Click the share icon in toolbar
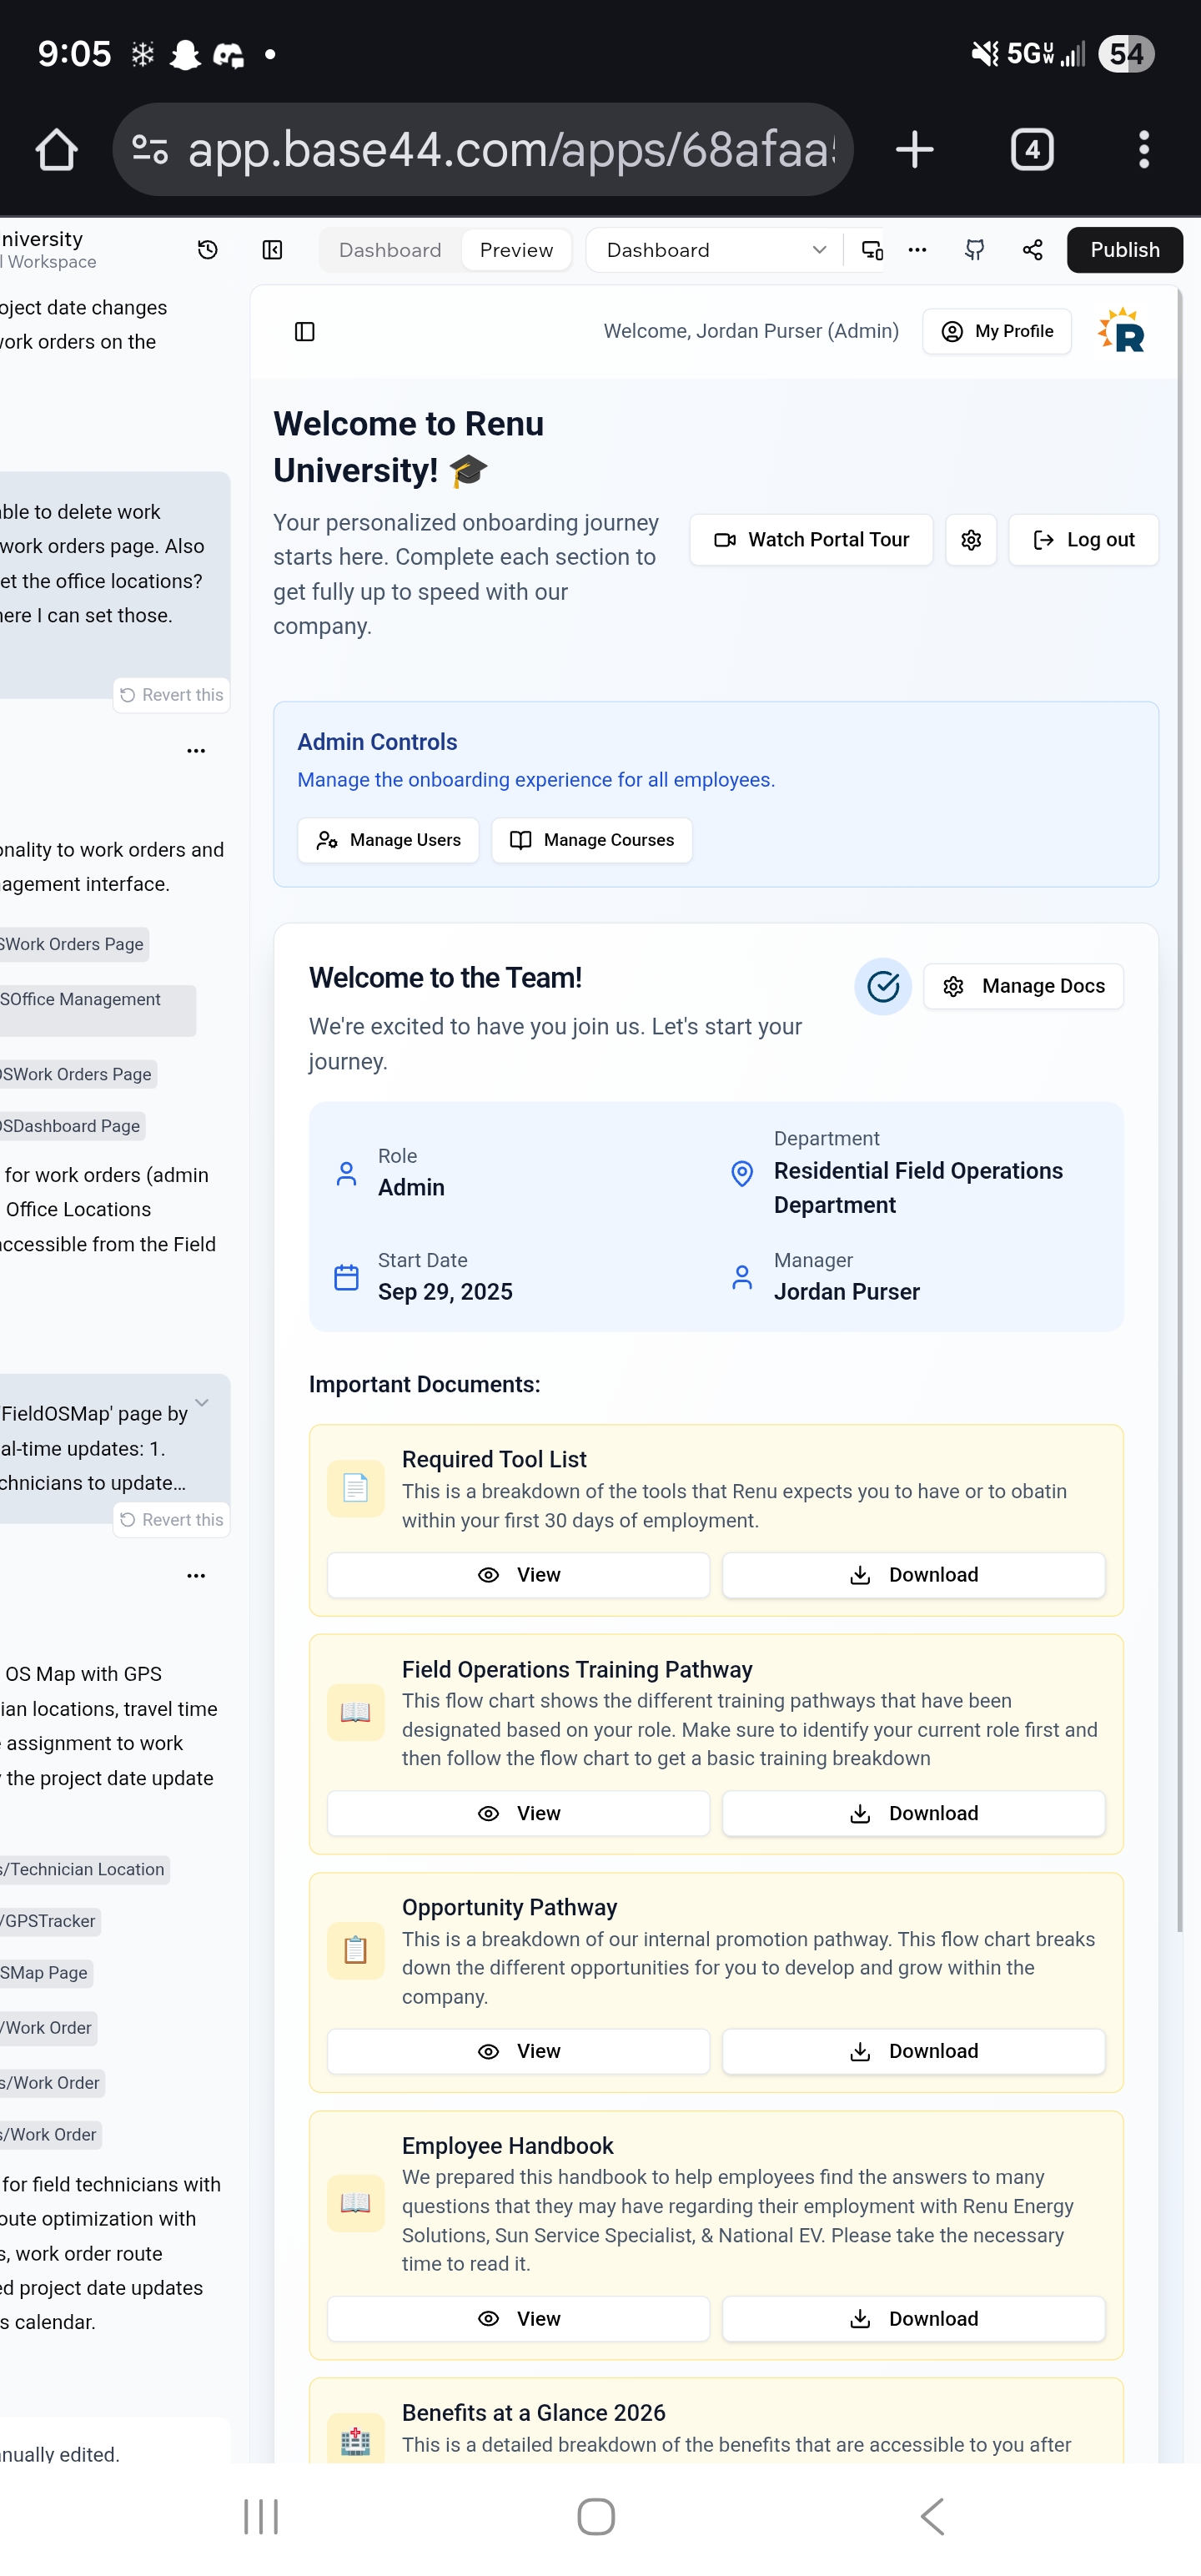The height and width of the screenshot is (2576, 1201). coord(1033,250)
